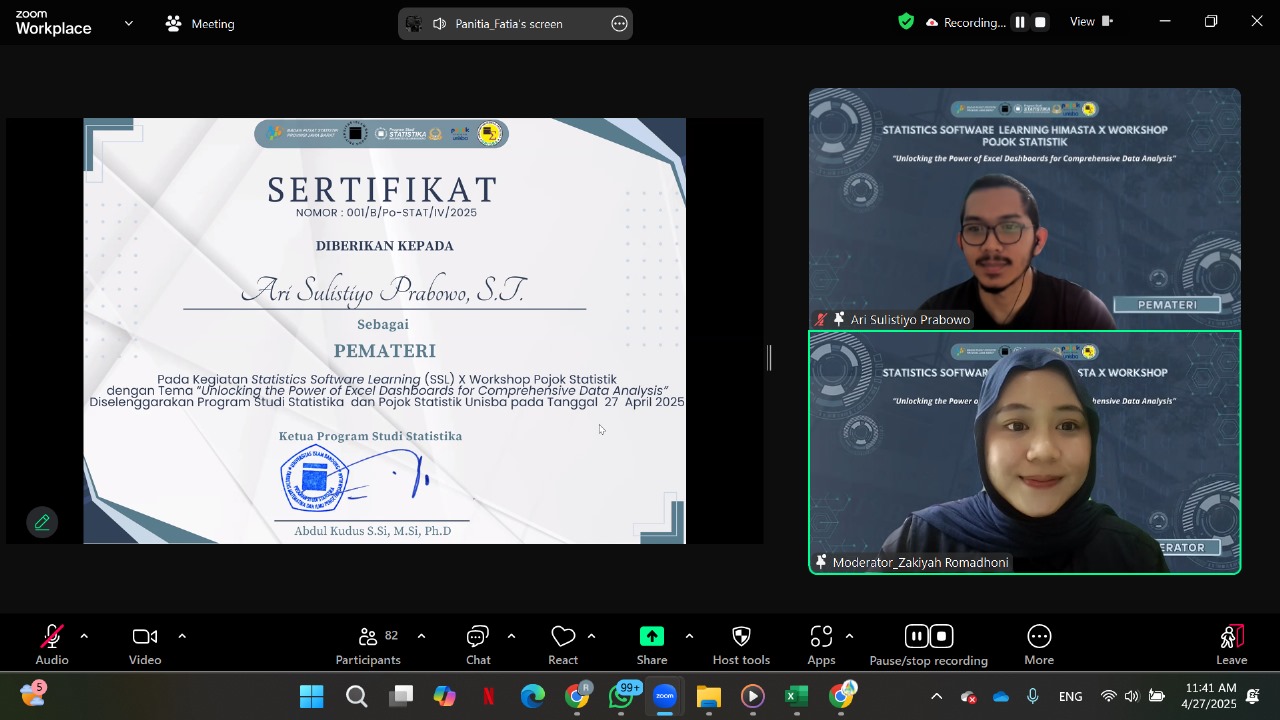The image size is (1280, 720).
Task: Open taskbar Search
Action: tap(357, 696)
